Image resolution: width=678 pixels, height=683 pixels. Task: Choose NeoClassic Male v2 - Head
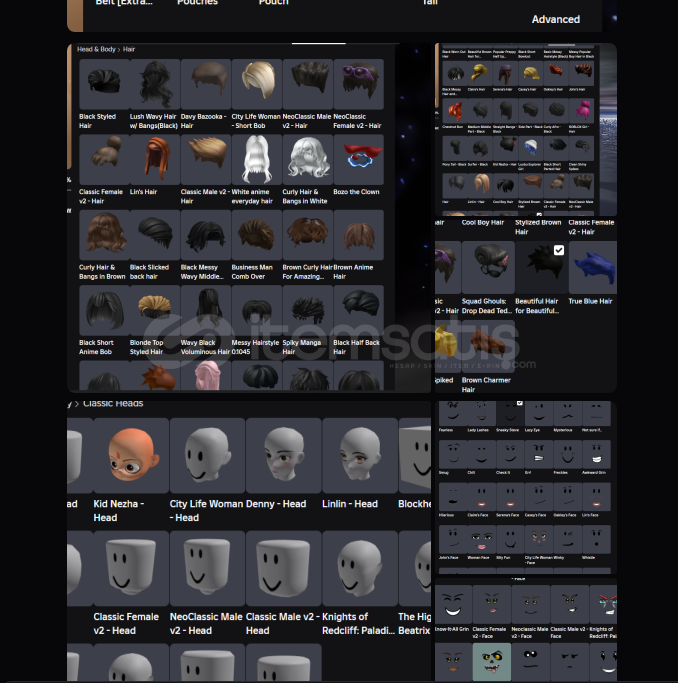click(x=207, y=568)
